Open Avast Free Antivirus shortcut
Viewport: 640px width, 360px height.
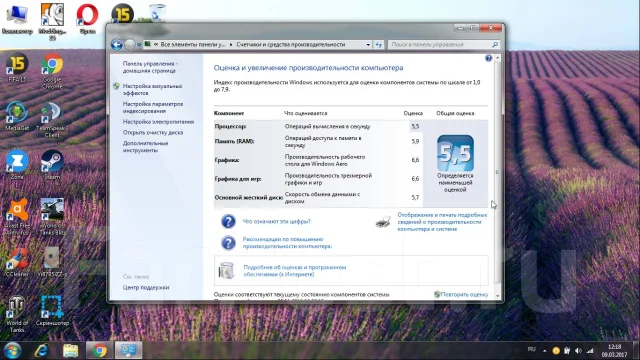(17, 216)
